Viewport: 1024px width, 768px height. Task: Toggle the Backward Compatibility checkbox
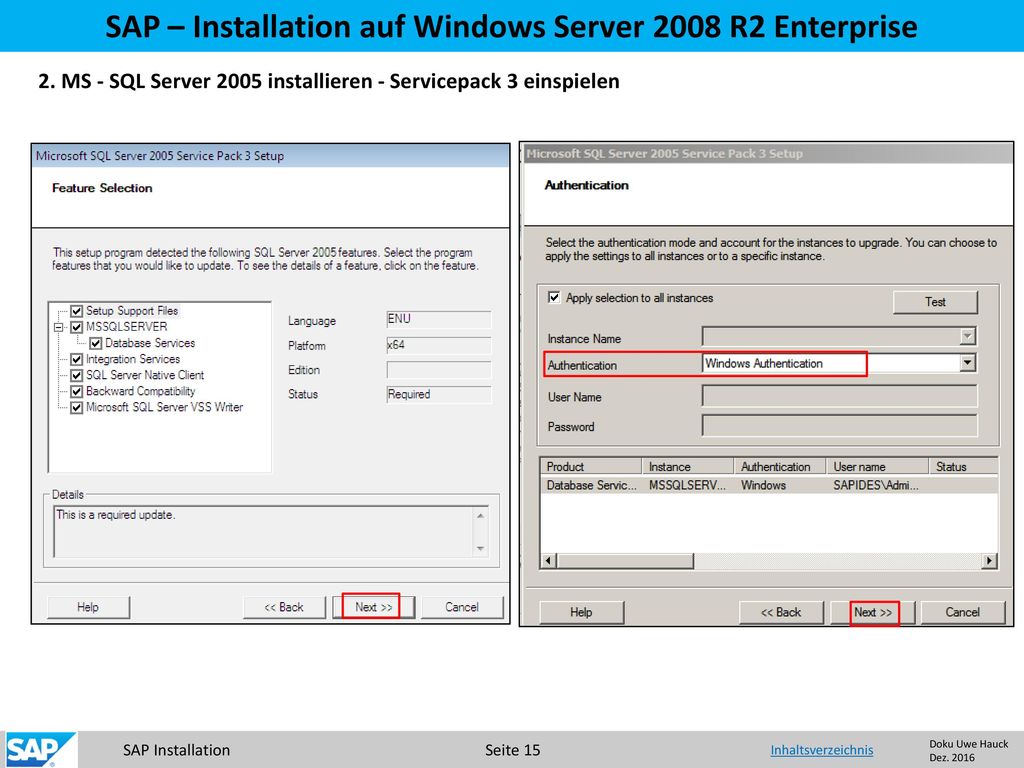76,391
